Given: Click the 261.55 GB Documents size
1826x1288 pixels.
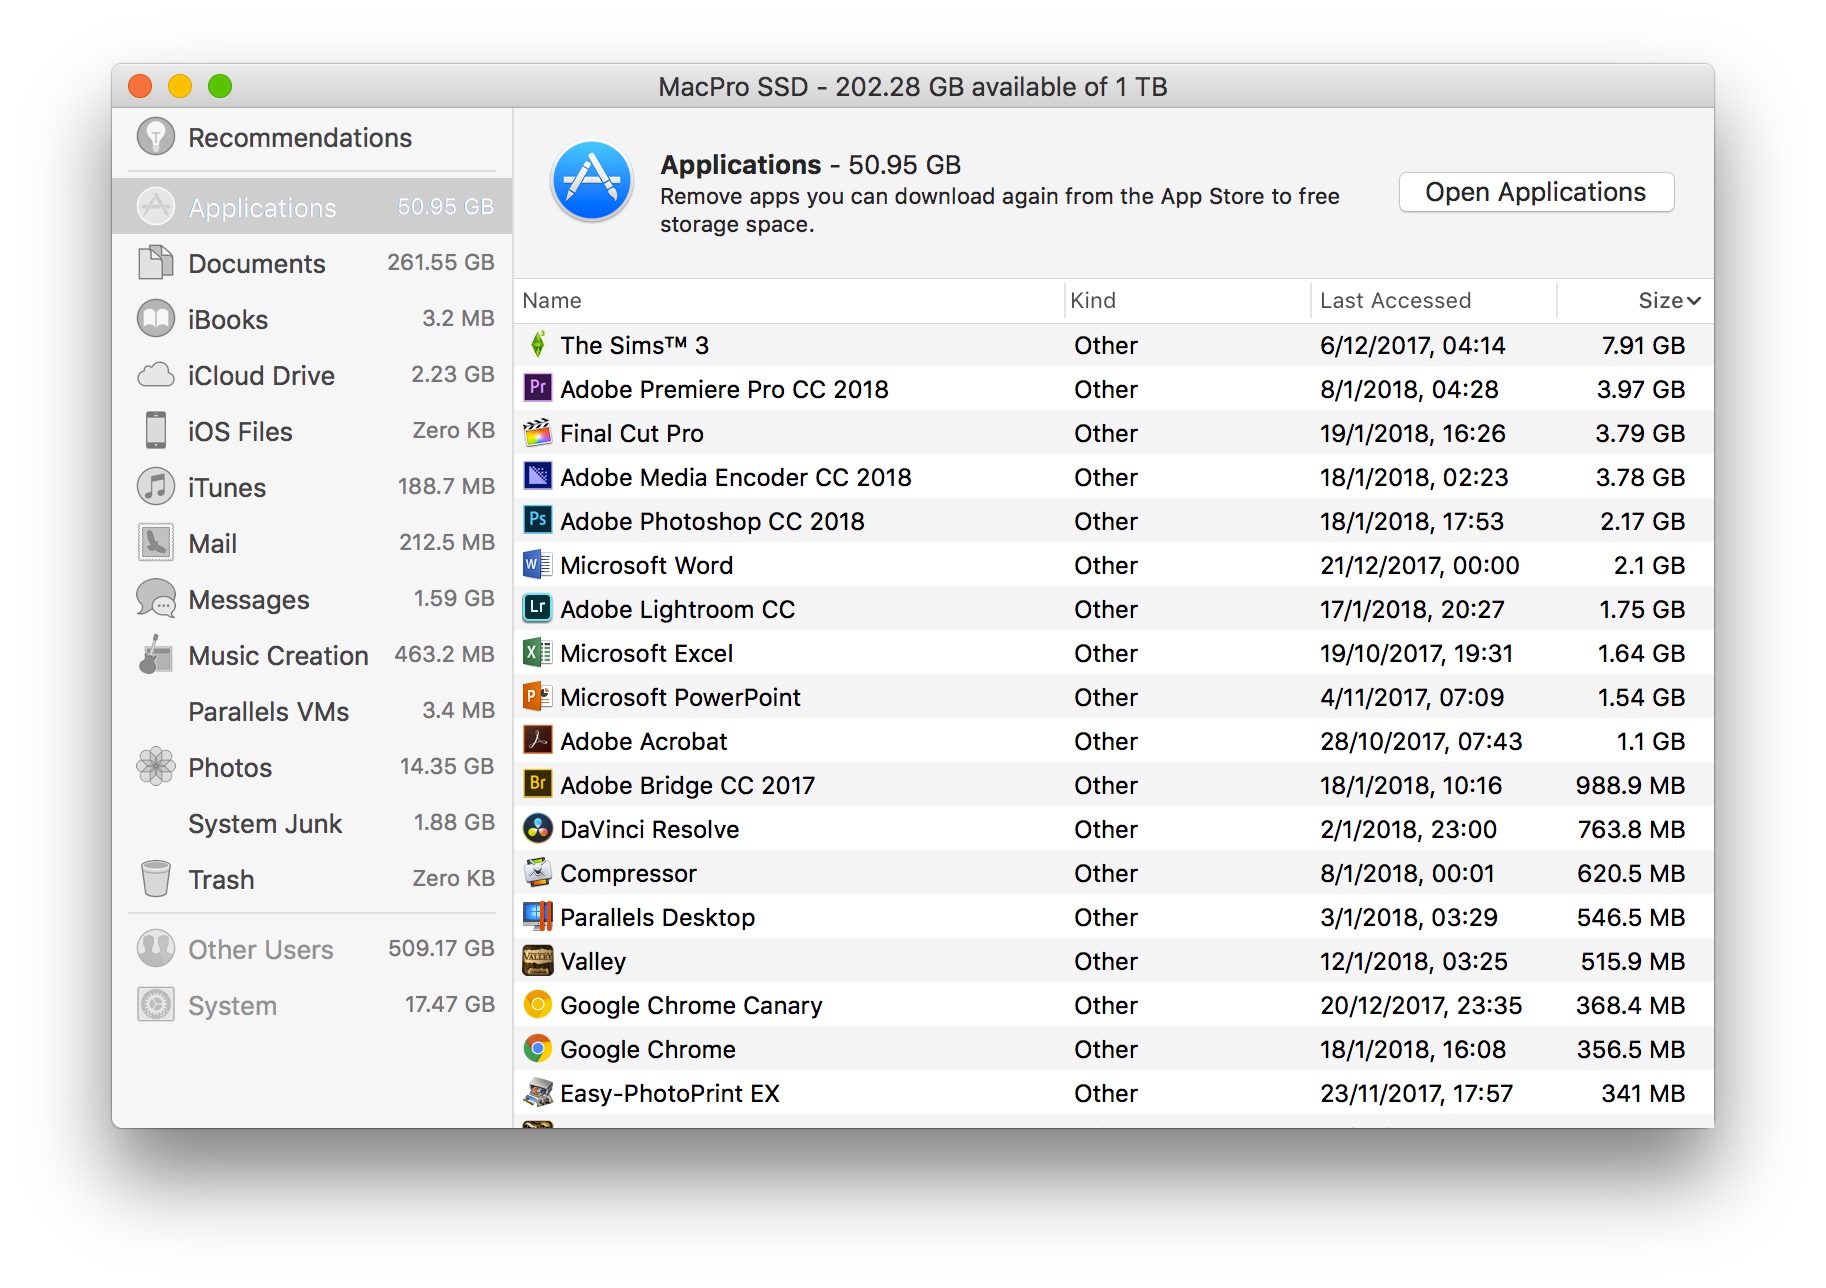Looking at the screenshot, I should coord(441,262).
